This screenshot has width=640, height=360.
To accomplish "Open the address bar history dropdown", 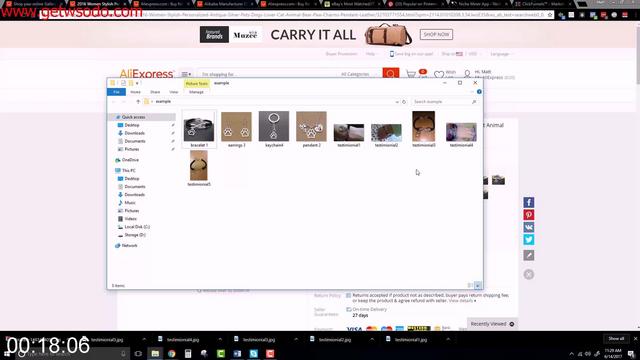I will pos(397,102).
